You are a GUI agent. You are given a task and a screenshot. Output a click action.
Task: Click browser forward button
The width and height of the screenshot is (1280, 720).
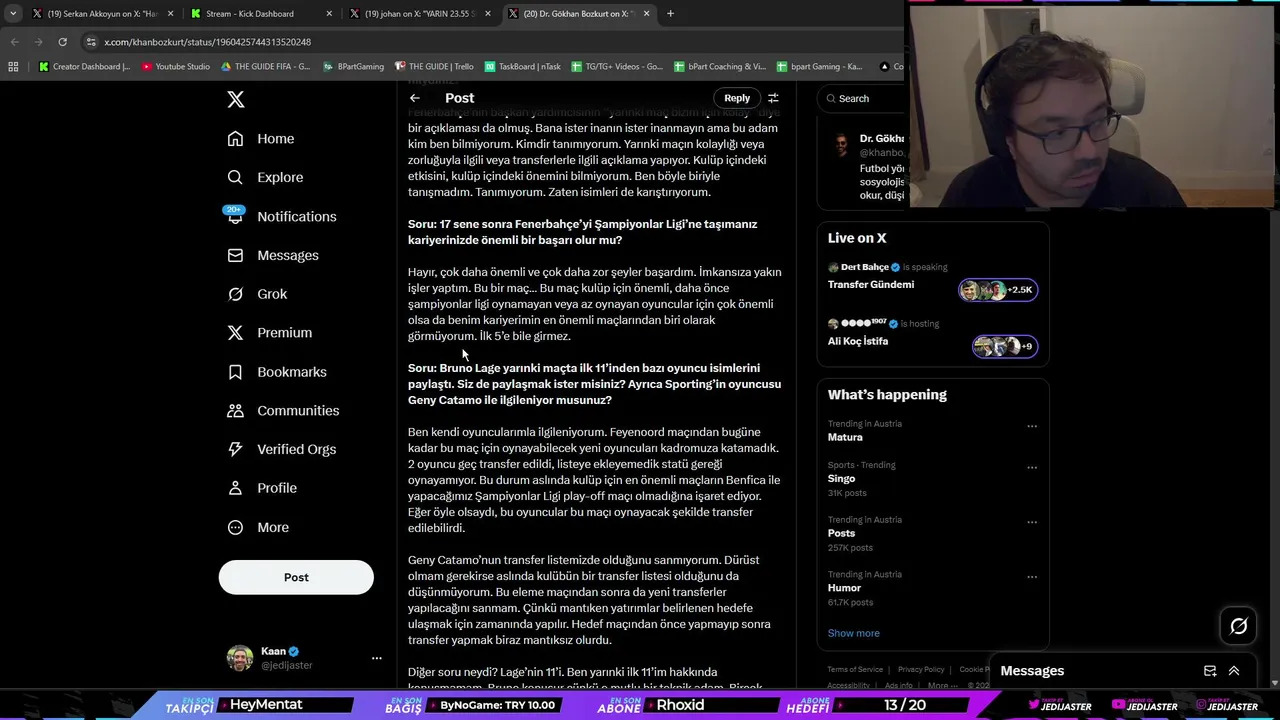pos(38,42)
